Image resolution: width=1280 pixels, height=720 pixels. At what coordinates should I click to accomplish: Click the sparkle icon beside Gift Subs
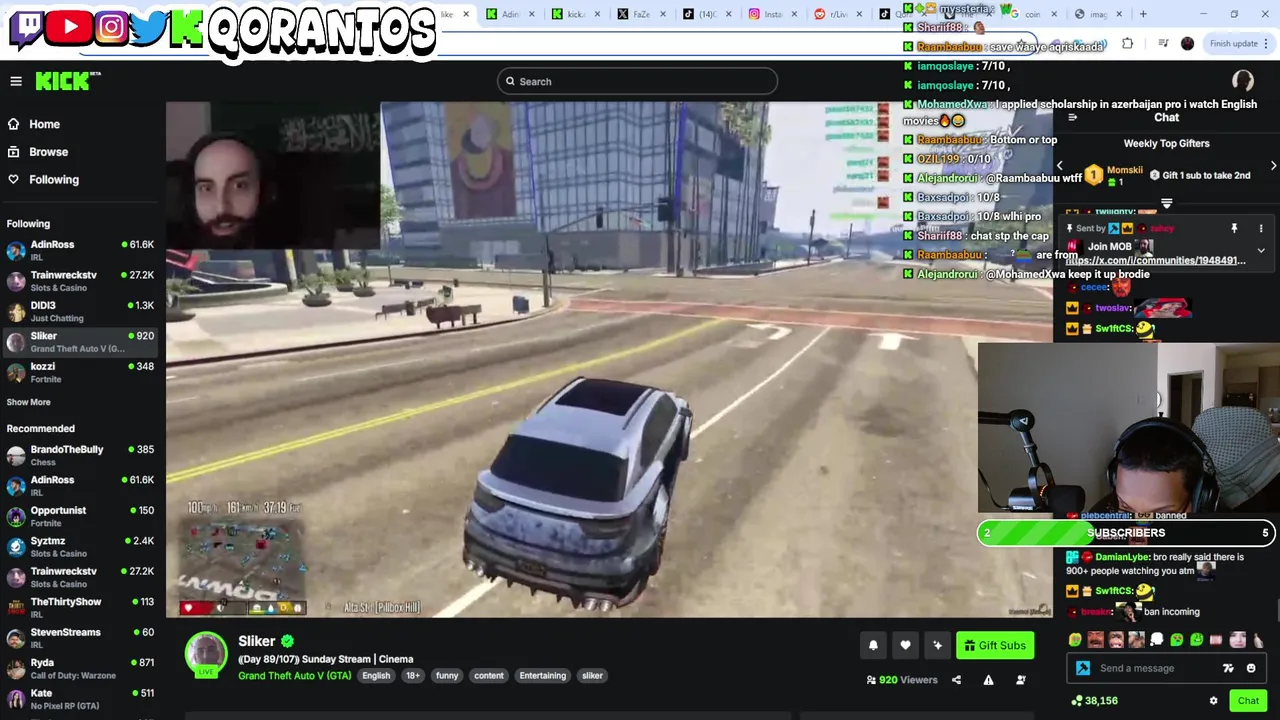937,646
